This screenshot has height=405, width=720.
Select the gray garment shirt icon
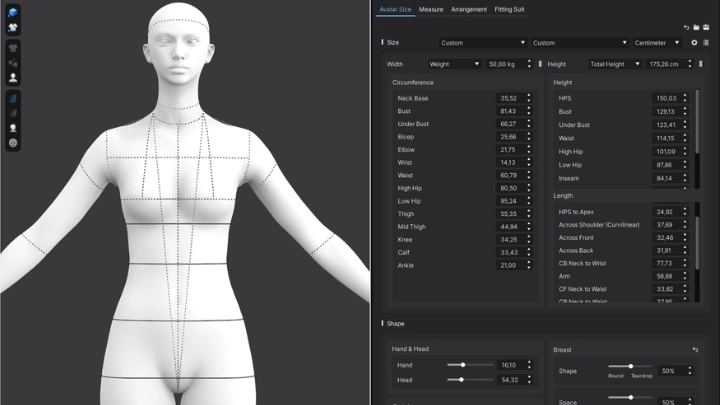(13, 48)
